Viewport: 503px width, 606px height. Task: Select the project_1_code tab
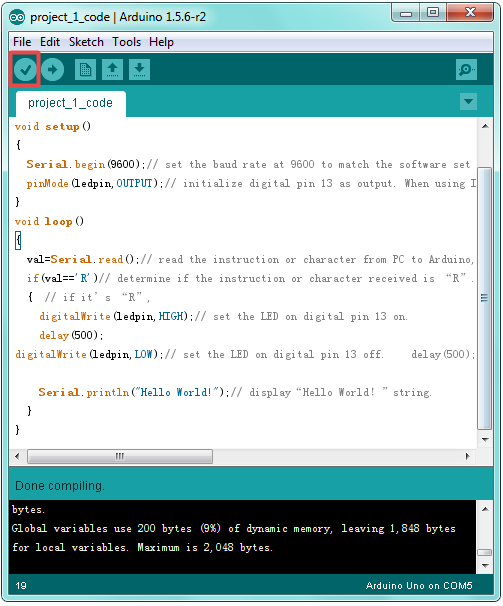(70, 103)
